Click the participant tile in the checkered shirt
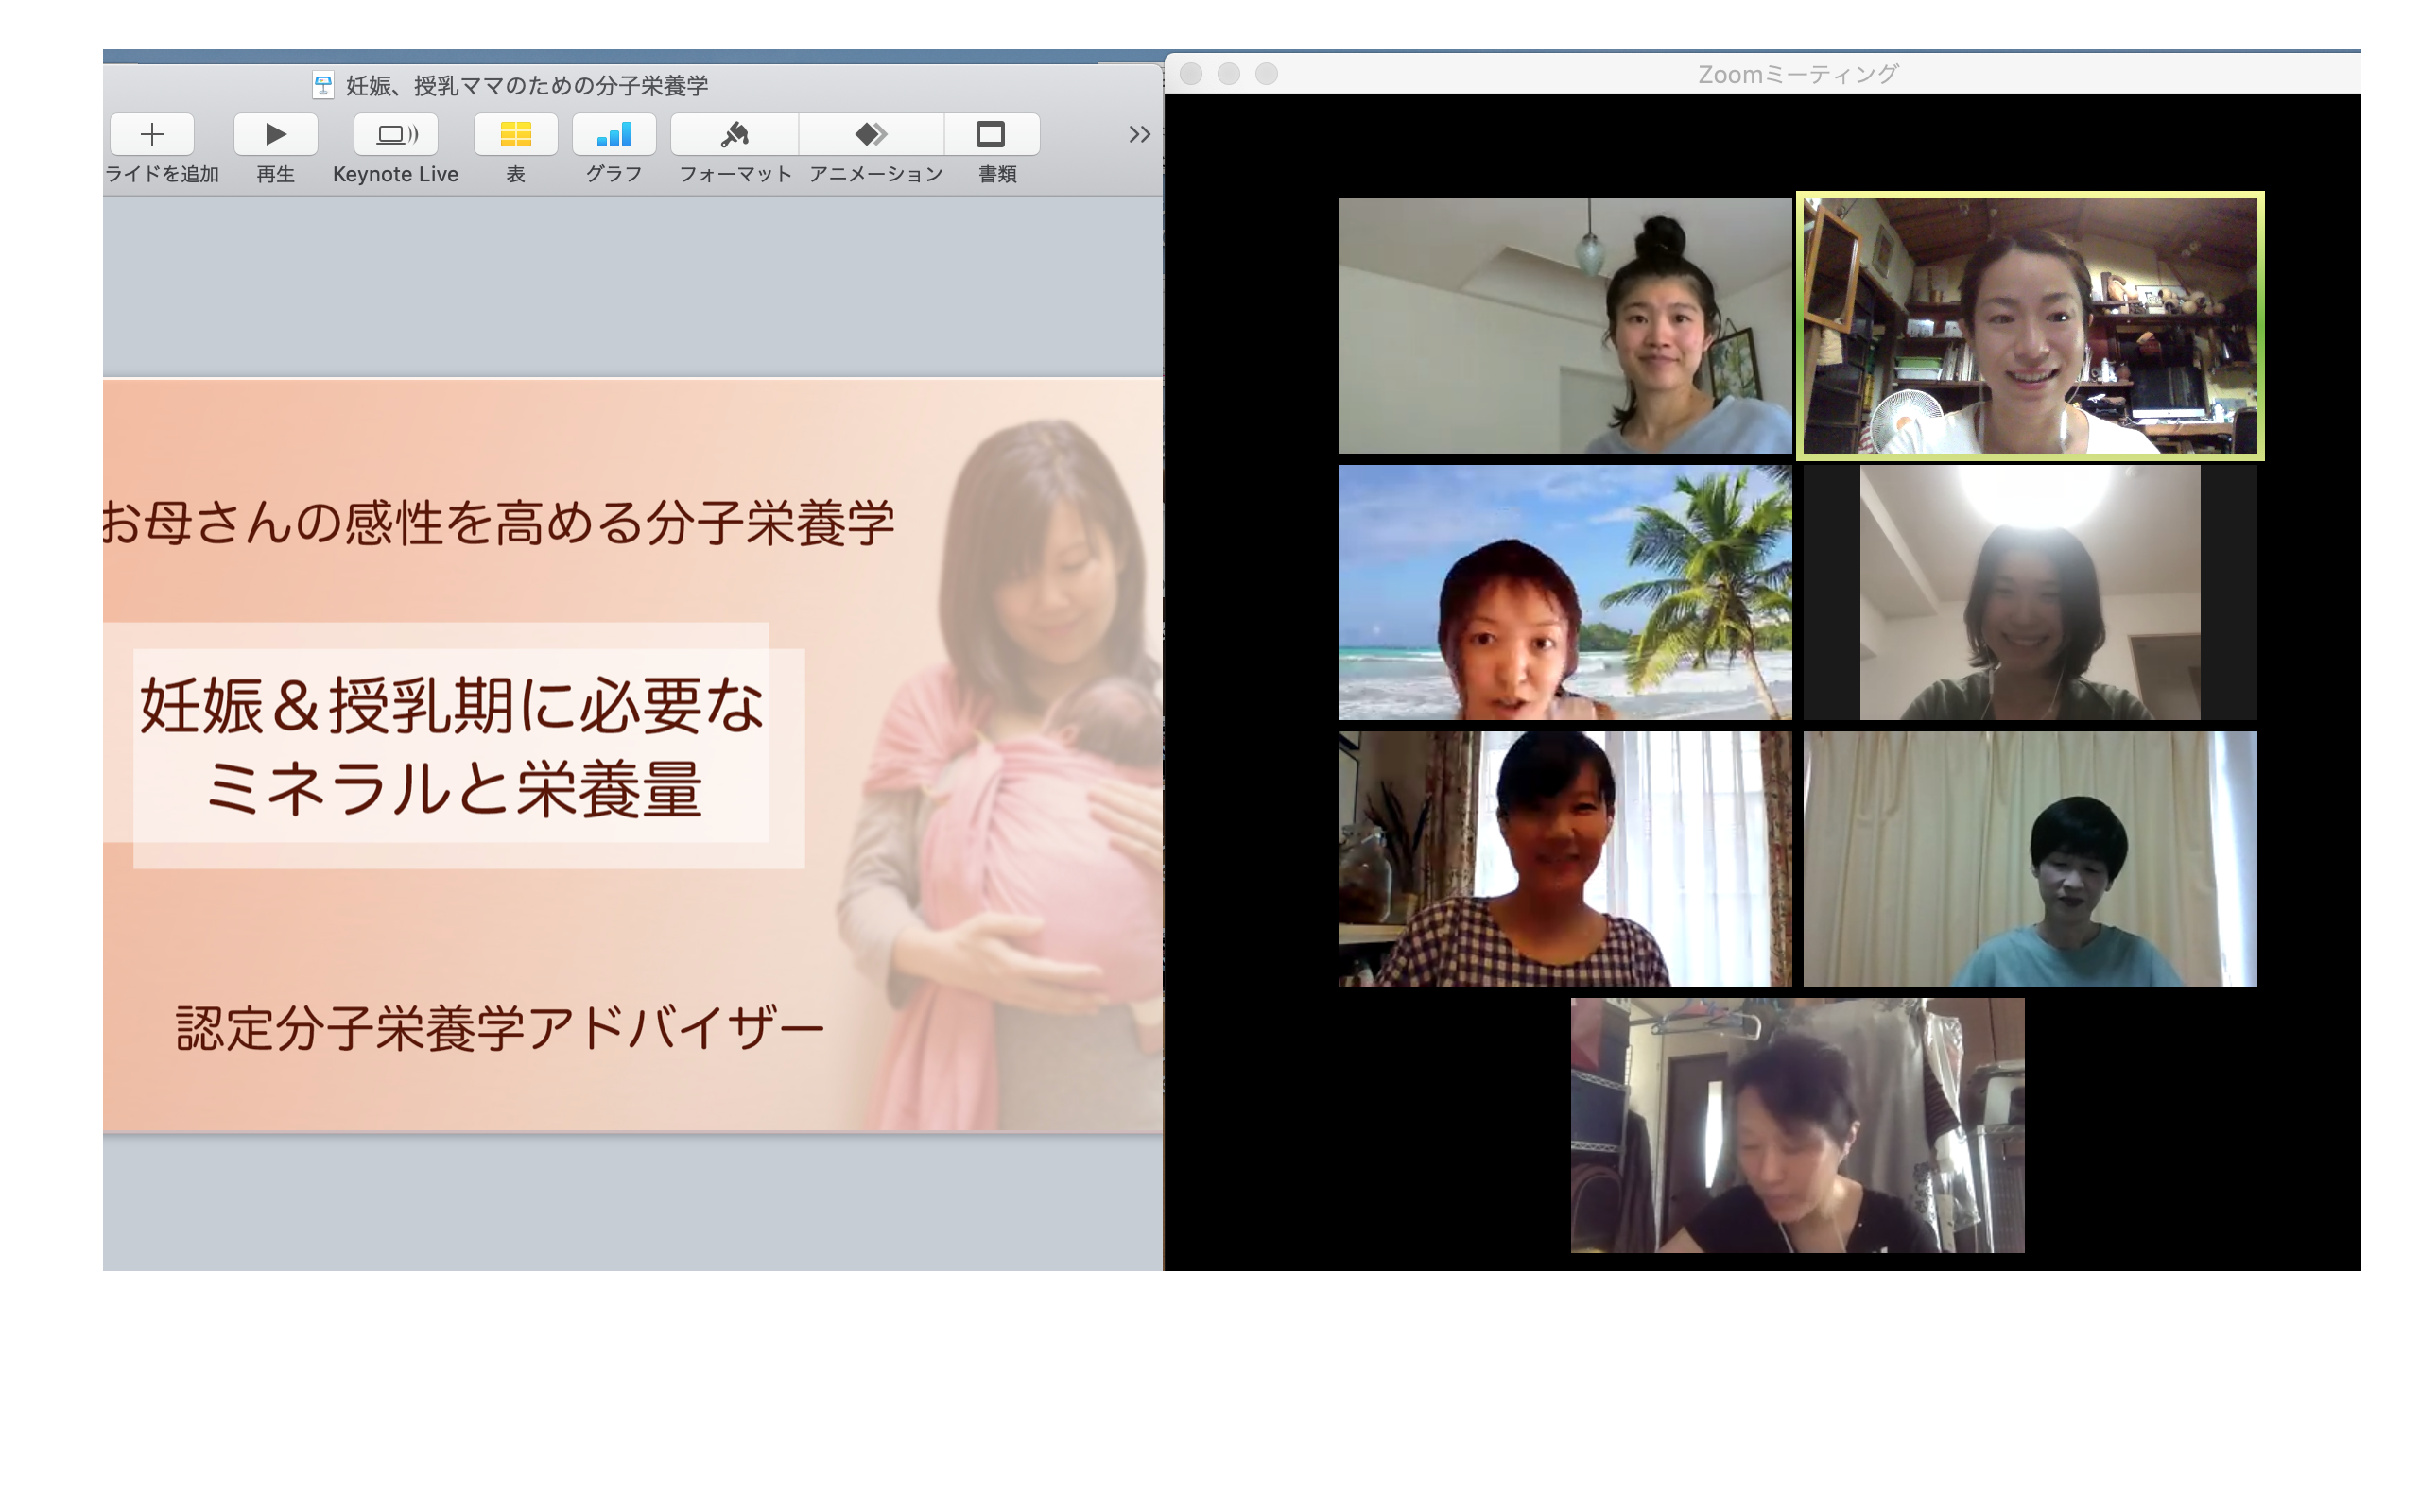This screenshot has width=2420, height=1512. pos(1564,858)
